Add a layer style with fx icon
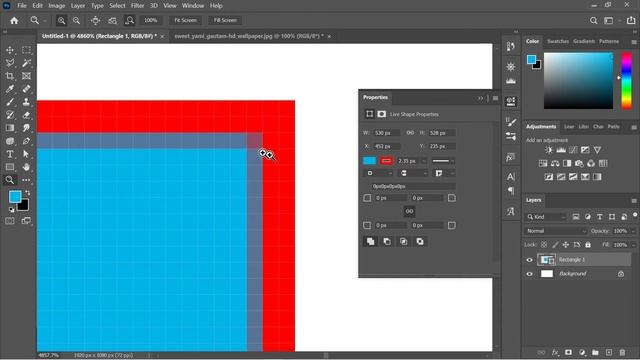 tap(555, 352)
